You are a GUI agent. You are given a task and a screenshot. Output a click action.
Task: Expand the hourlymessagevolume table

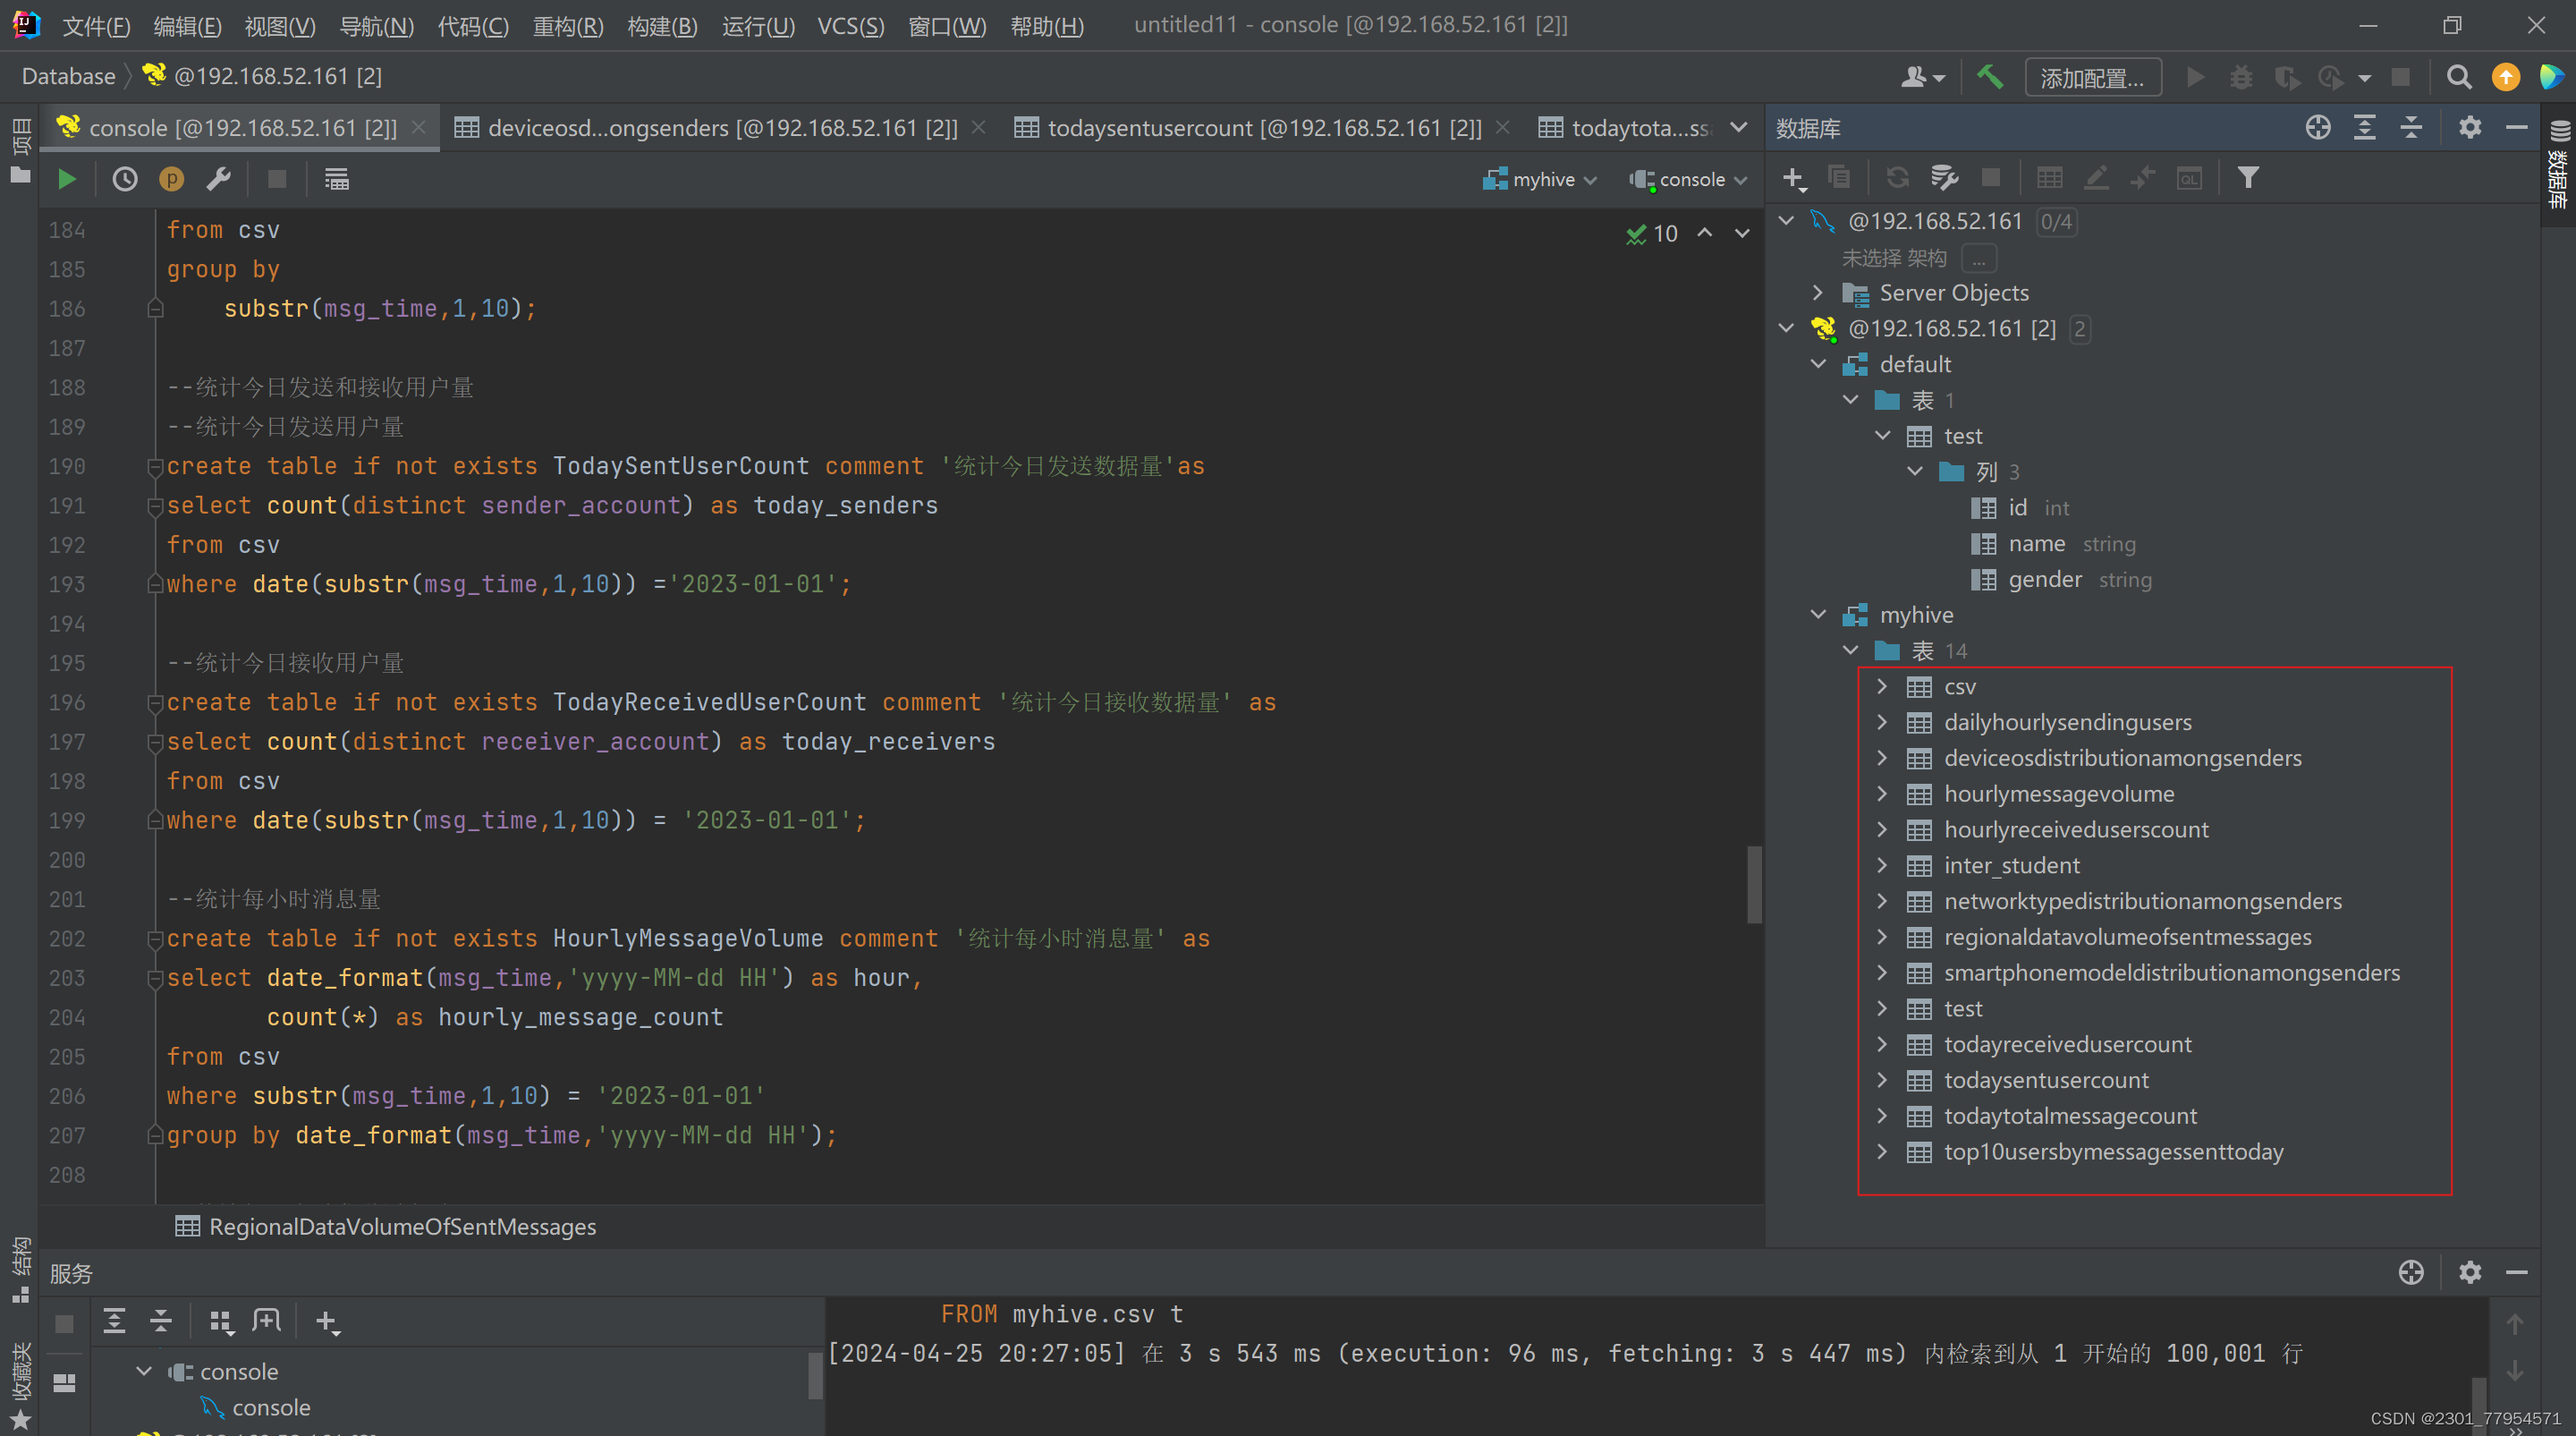point(1882,794)
